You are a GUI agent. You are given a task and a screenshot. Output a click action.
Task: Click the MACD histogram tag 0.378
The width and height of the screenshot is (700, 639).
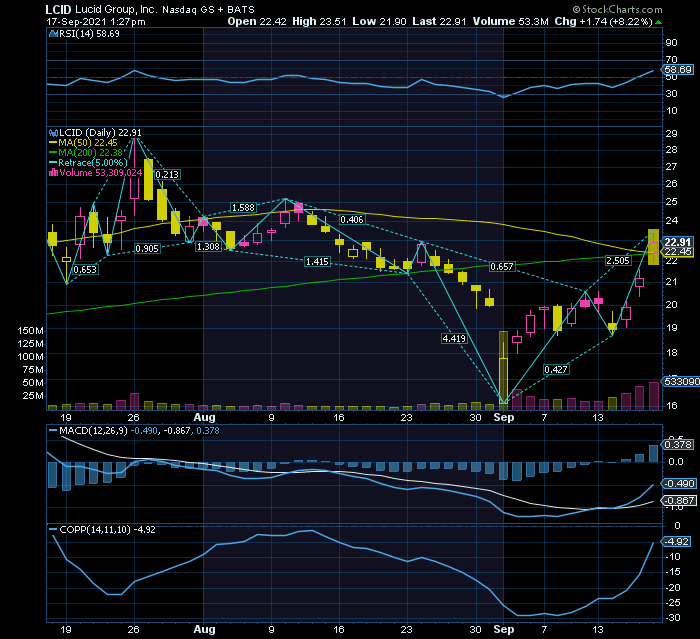[x=678, y=445]
